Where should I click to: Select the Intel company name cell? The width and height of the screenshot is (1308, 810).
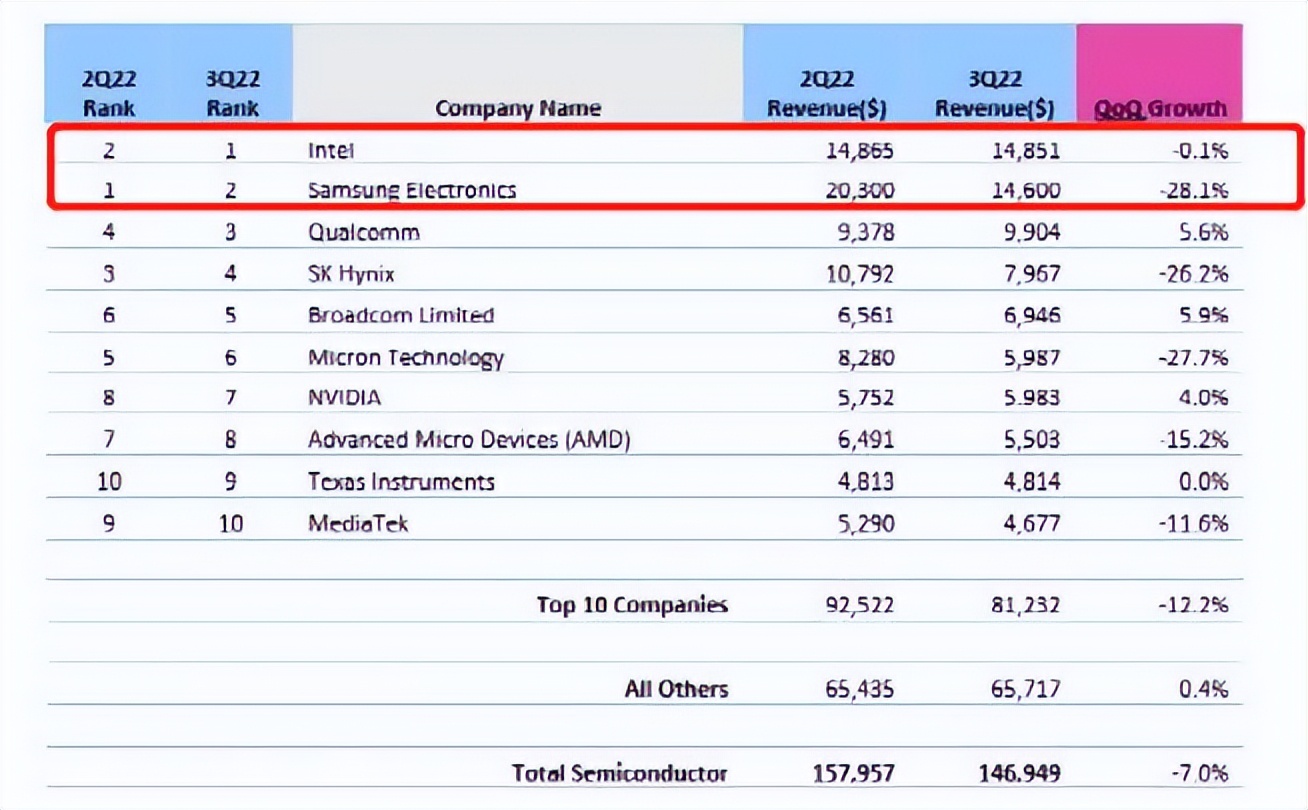[x=332, y=151]
